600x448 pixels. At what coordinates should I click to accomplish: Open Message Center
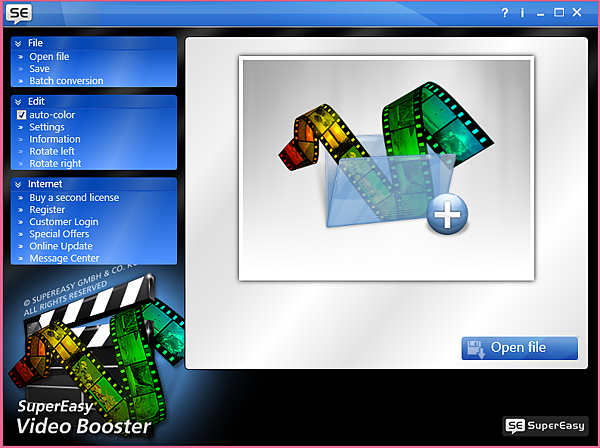[64, 259]
